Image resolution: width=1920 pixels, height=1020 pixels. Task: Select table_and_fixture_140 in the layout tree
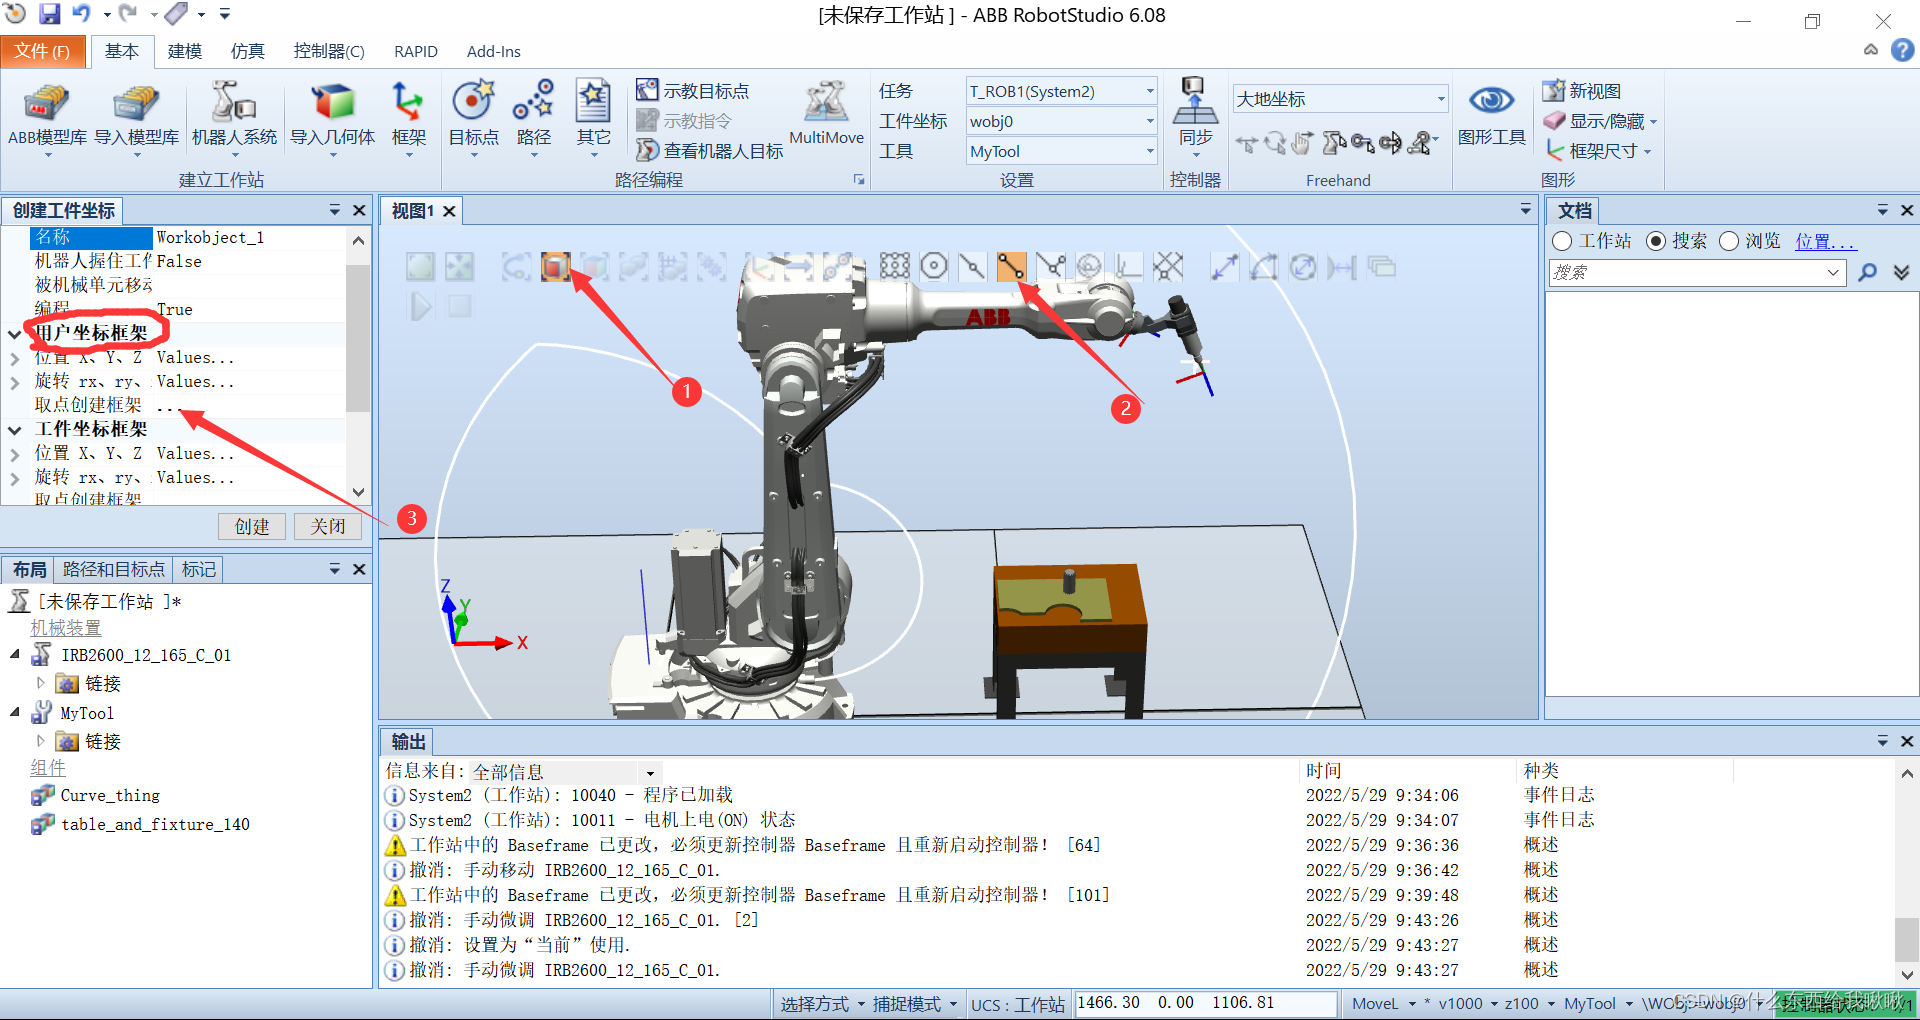(155, 824)
